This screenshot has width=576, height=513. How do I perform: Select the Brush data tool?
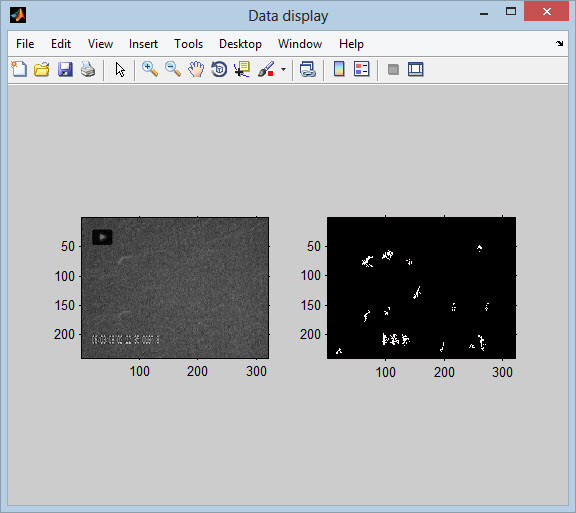(x=266, y=69)
